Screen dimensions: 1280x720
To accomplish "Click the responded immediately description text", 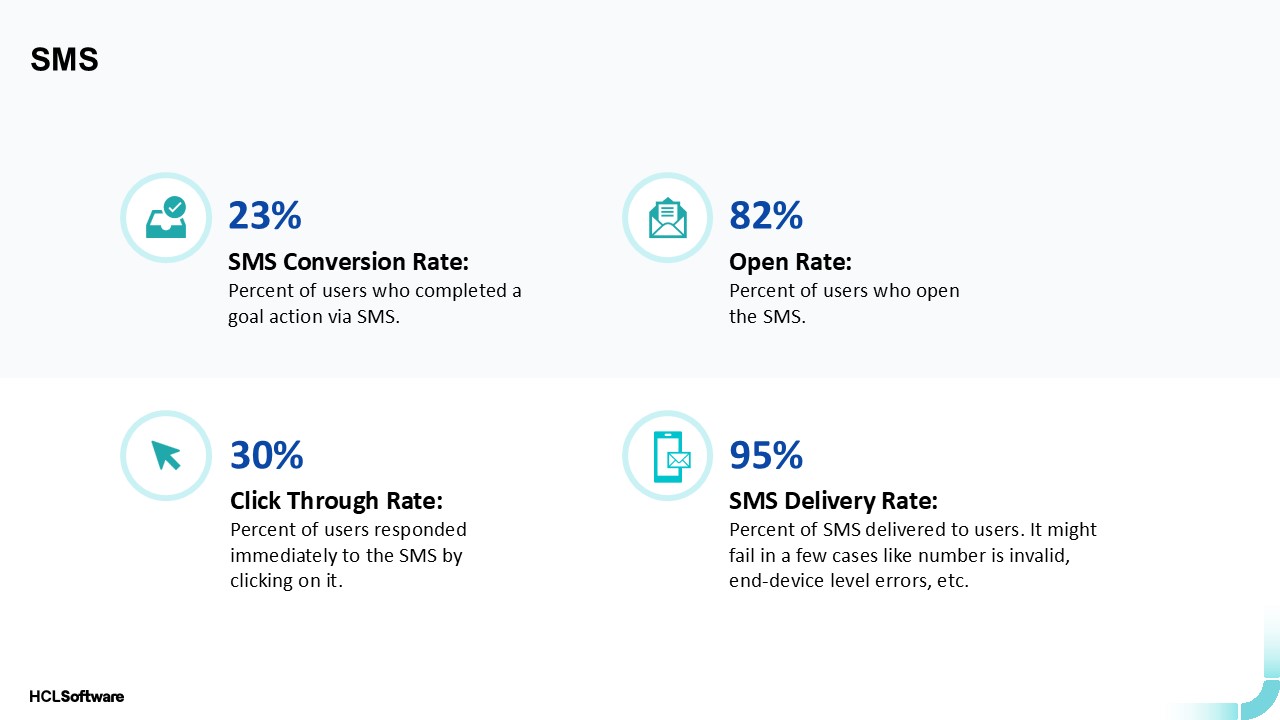I will [x=348, y=555].
